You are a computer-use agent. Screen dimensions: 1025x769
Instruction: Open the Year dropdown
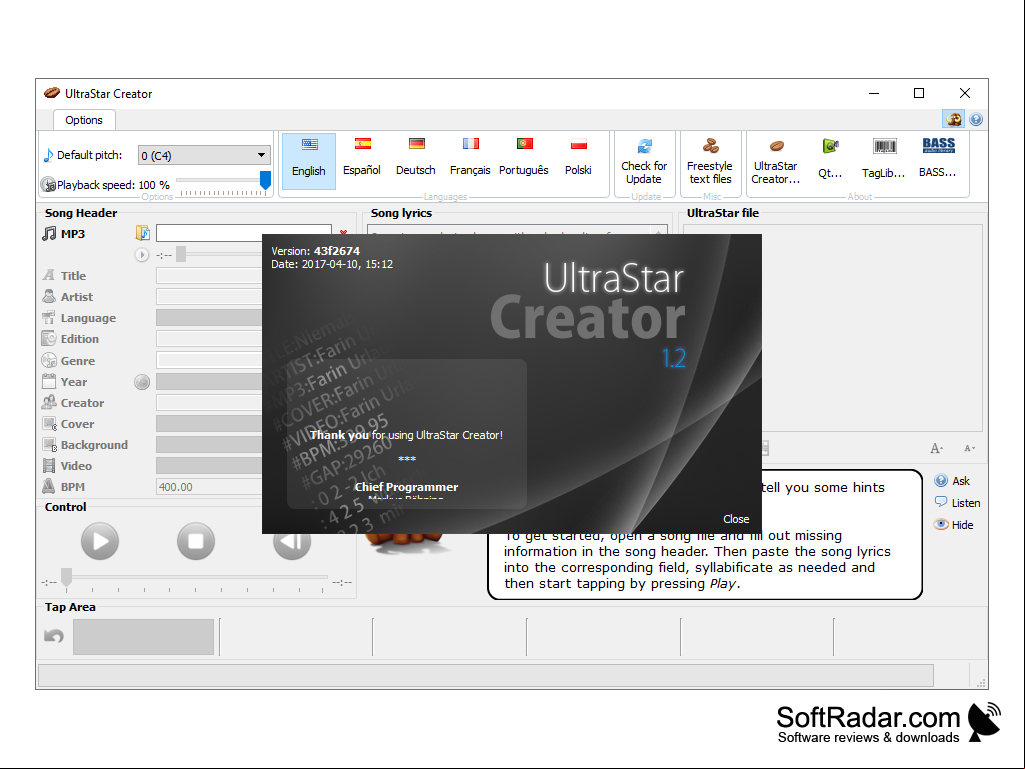coord(209,382)
